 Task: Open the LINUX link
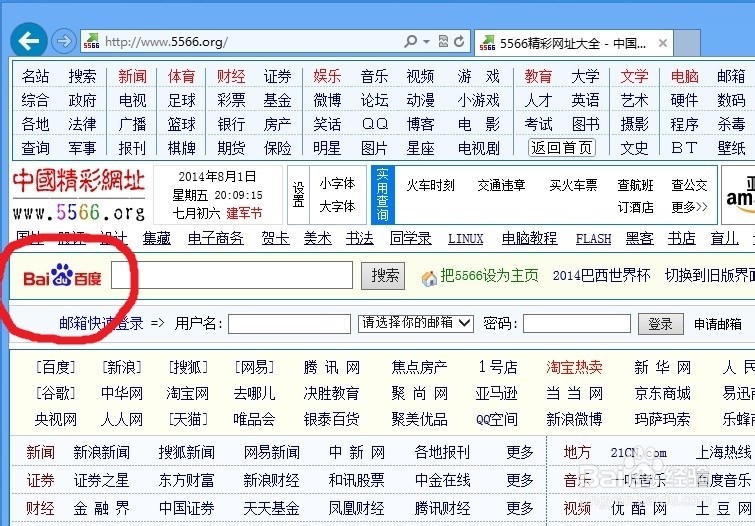click(466, 239)
